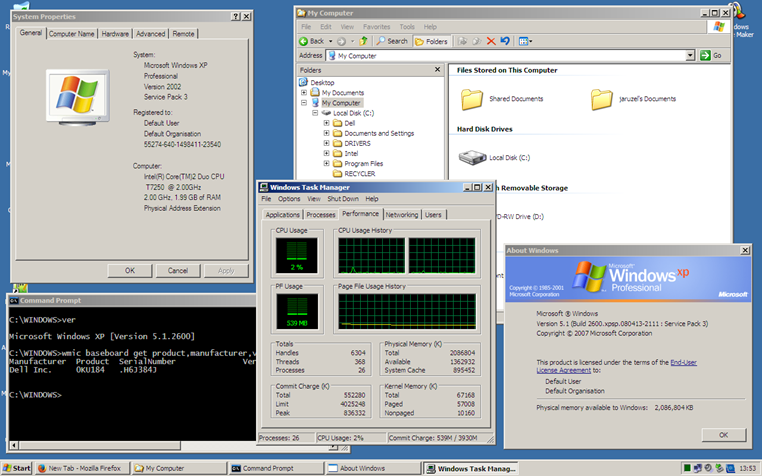The height and width of the screenshot is (476, 762).
Task: Open the Users tab in Task Manager
Action: pyautogui.click(x=433, y=214)
